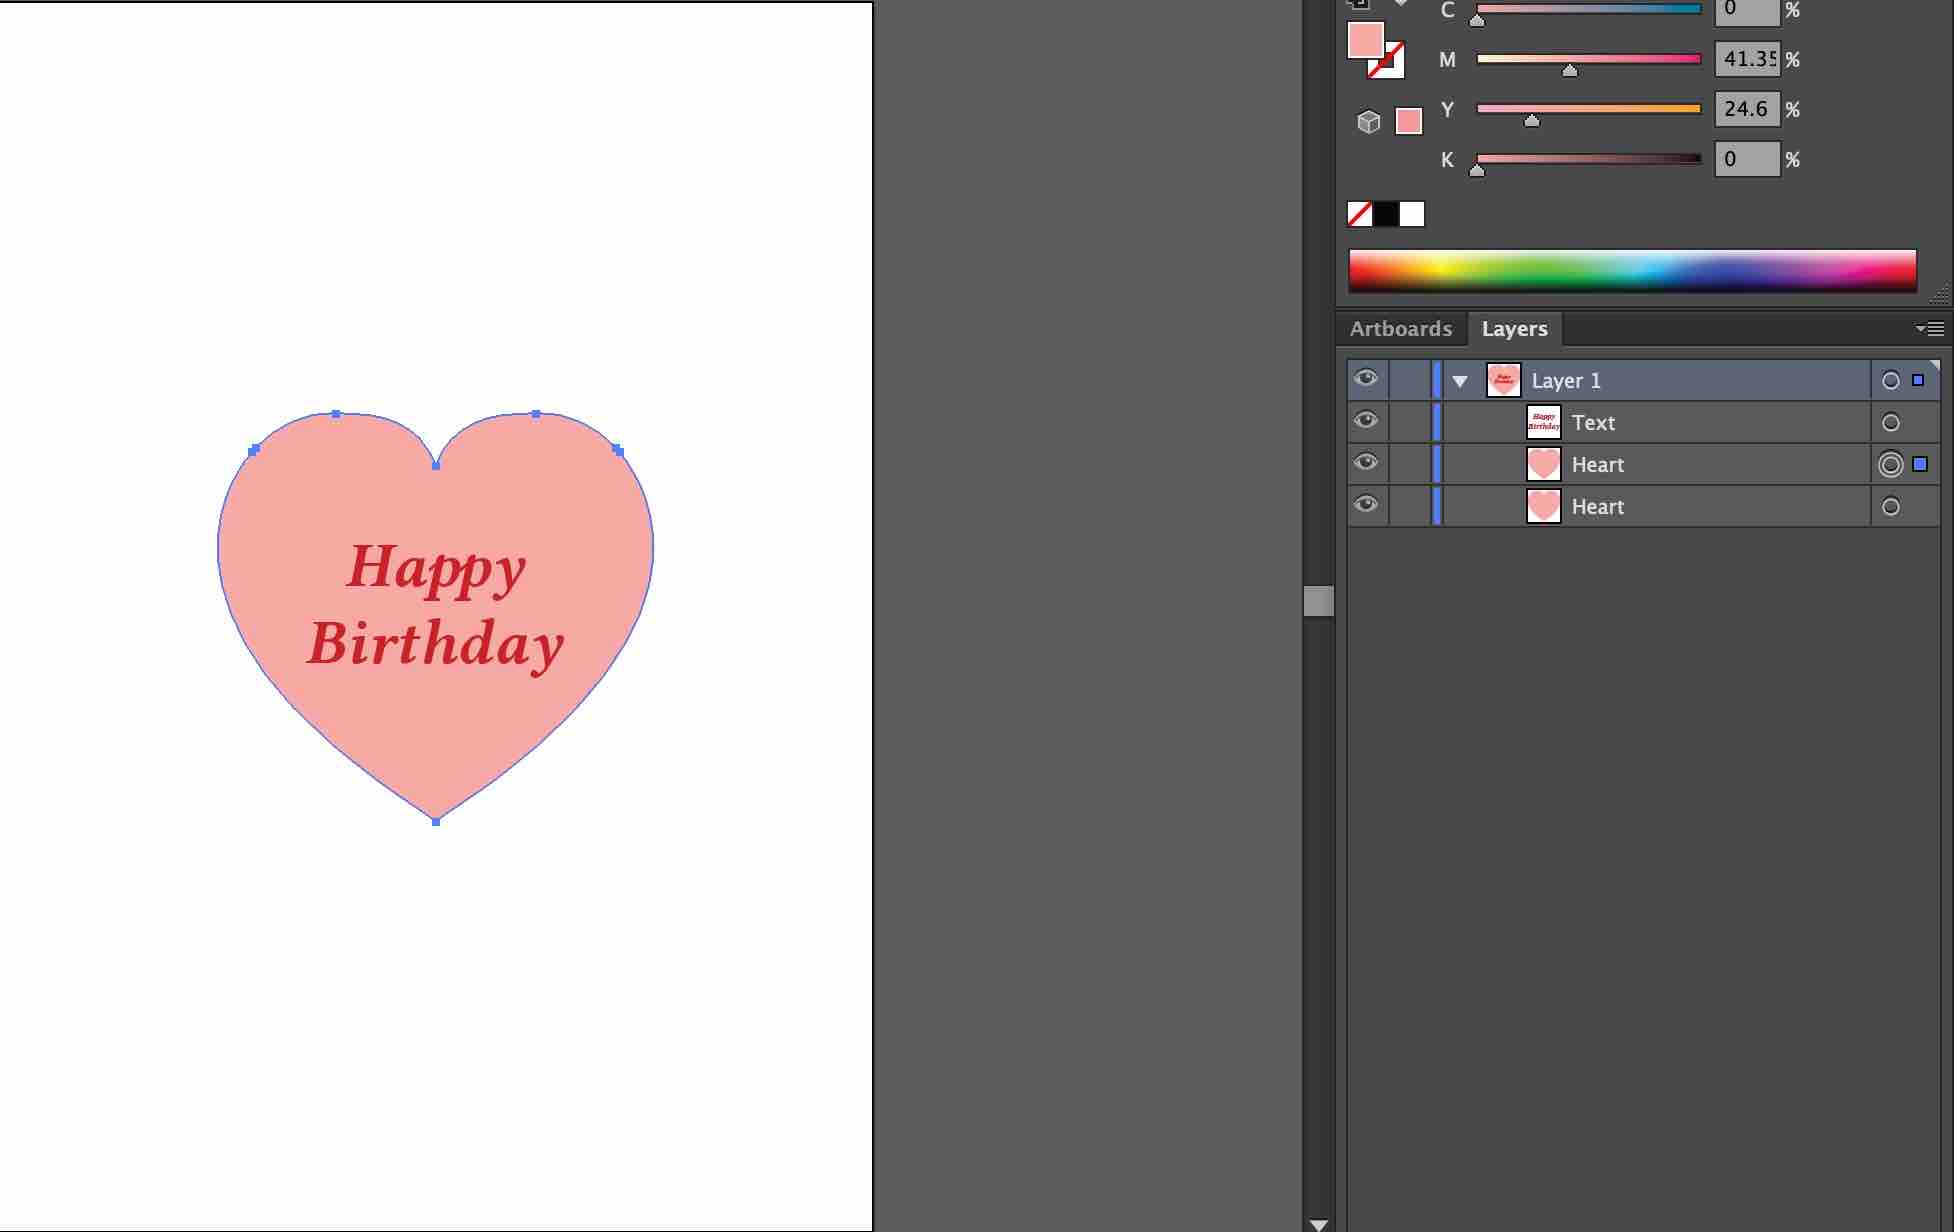Click the Layer 1 target circle
The height and width of the screenshot is (1232, 1954).
tap(1890, 381)
